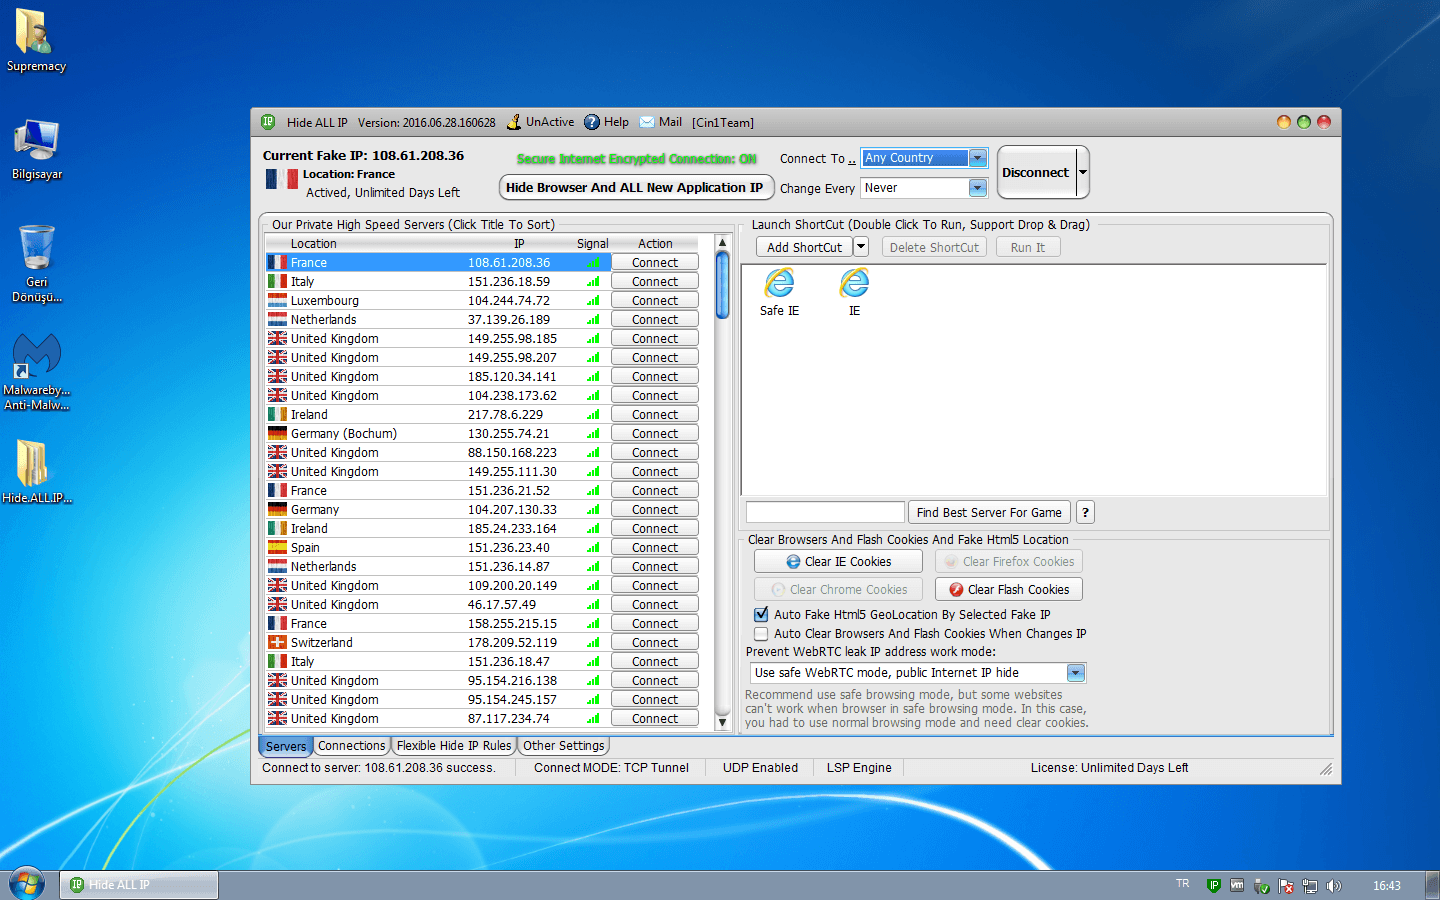Toggle Auto Fake Html5 GeoLocation checkbox
Image resolution: width=1440 pixels, height=900 pixels.
click(761, 614)
